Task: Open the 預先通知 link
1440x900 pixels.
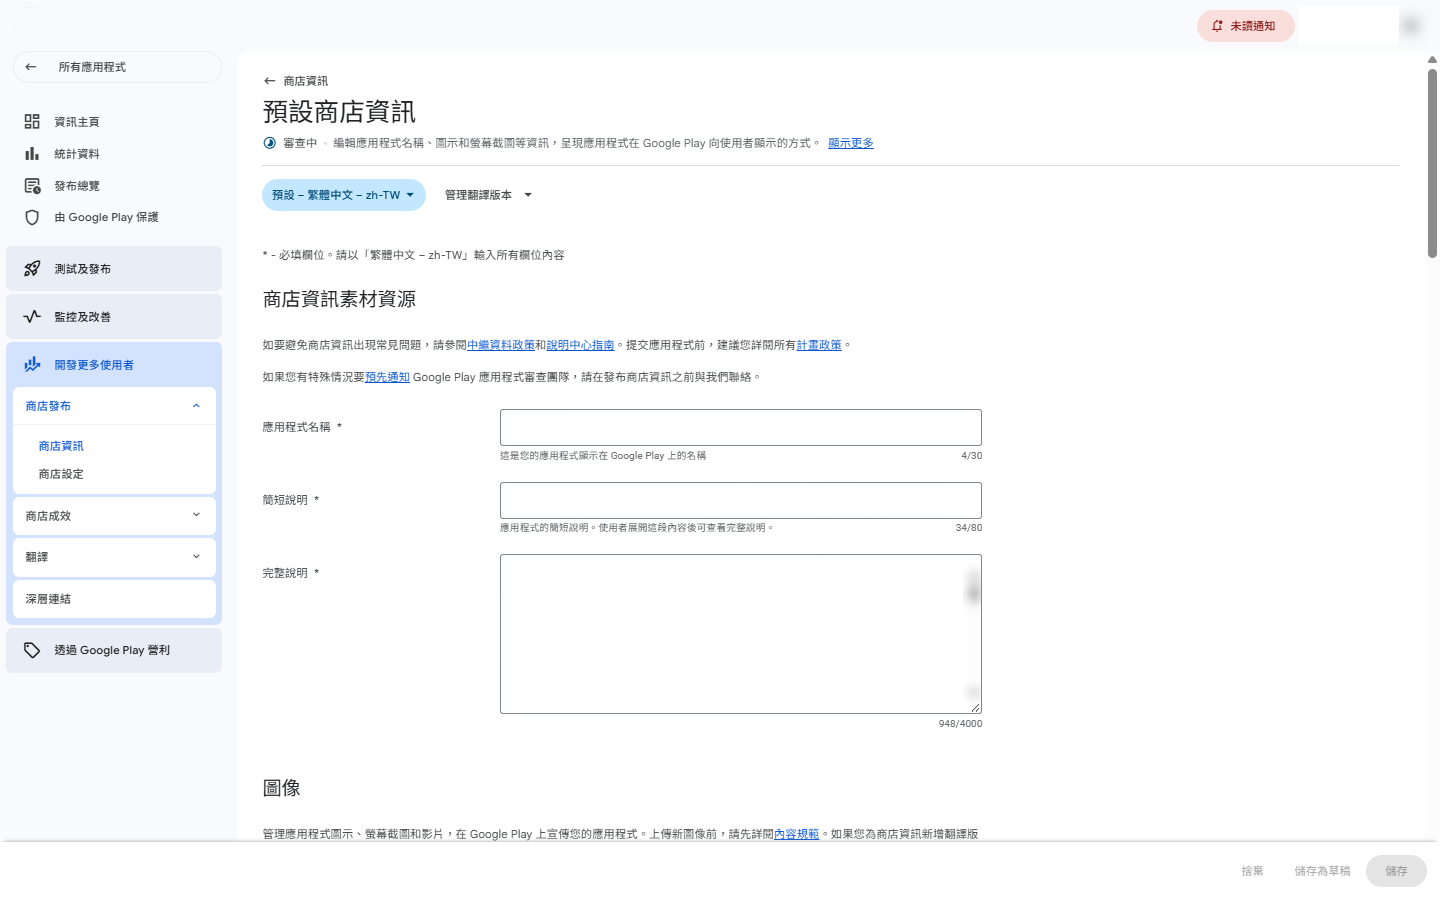Action: tap(387, 377)
